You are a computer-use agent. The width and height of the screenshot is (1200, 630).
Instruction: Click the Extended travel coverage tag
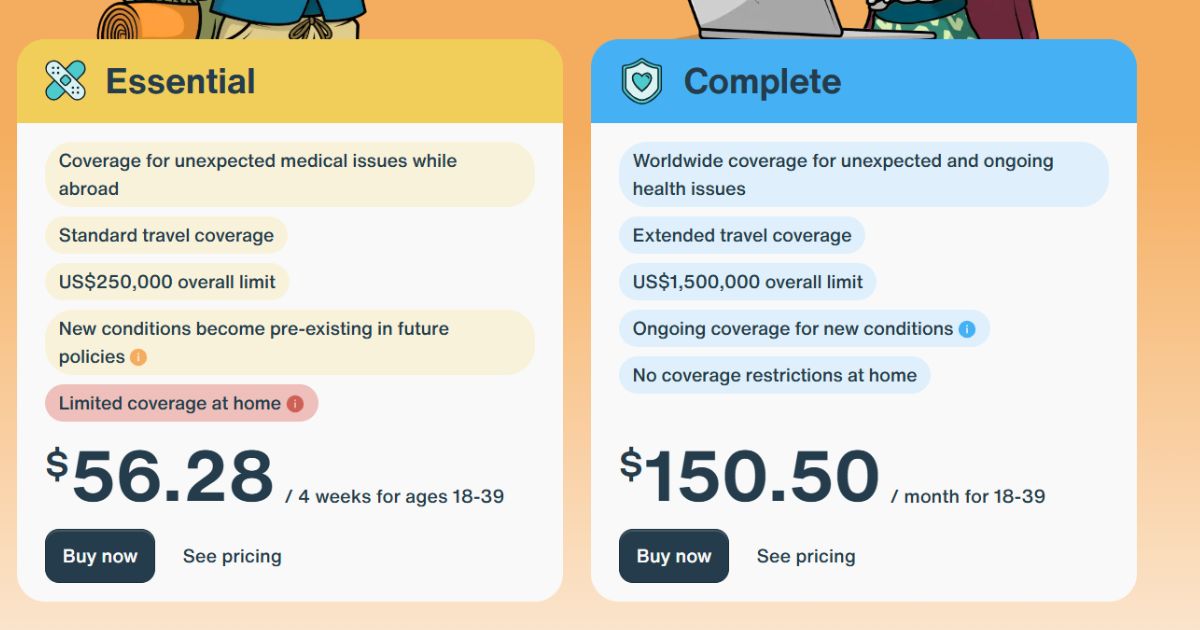coord(742,236)
